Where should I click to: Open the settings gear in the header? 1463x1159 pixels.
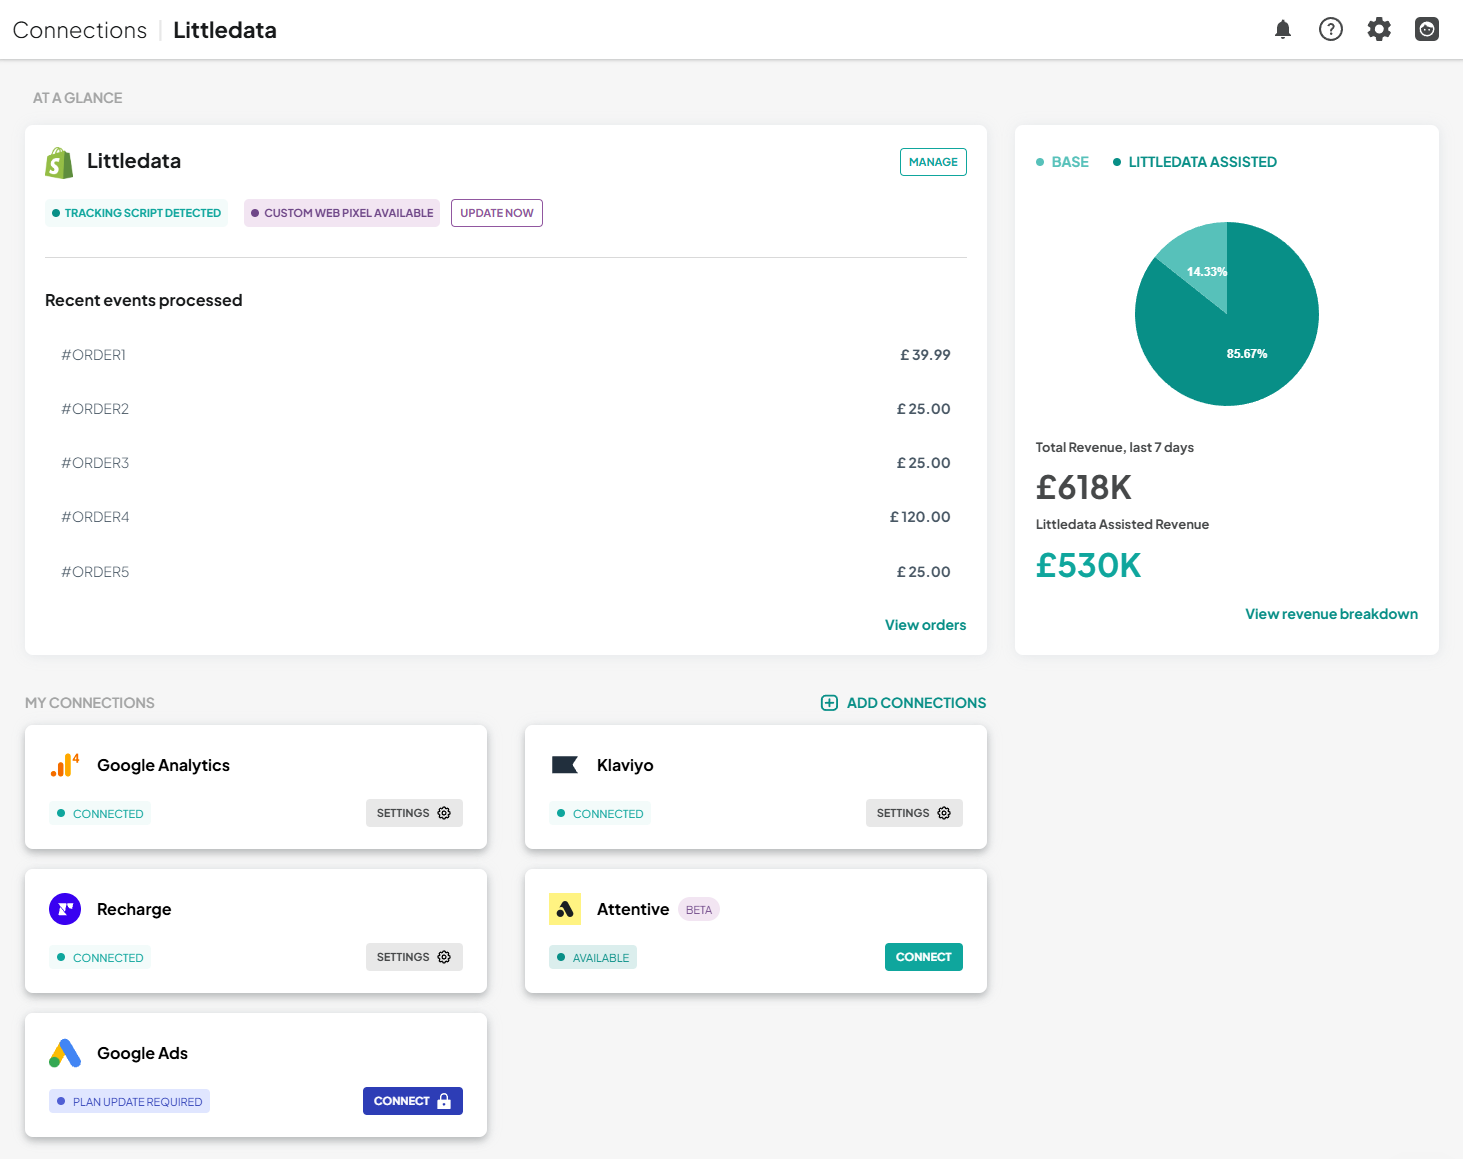(1379, 30)
